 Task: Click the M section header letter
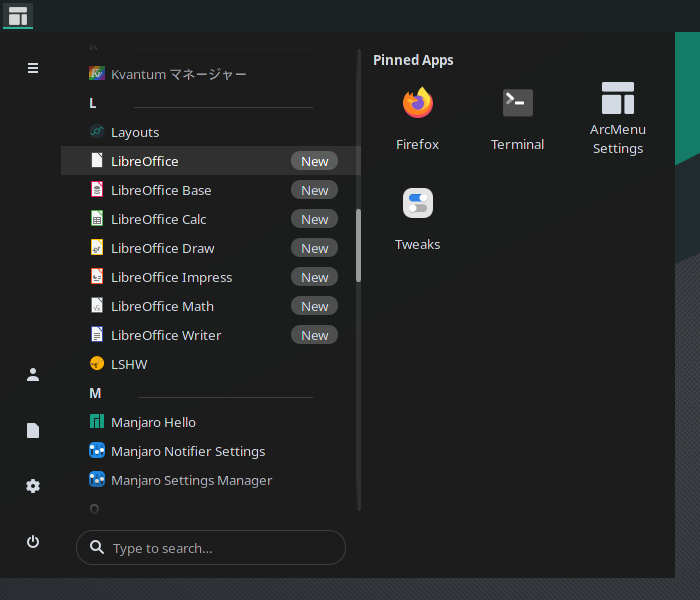click(x=95, y=393)
